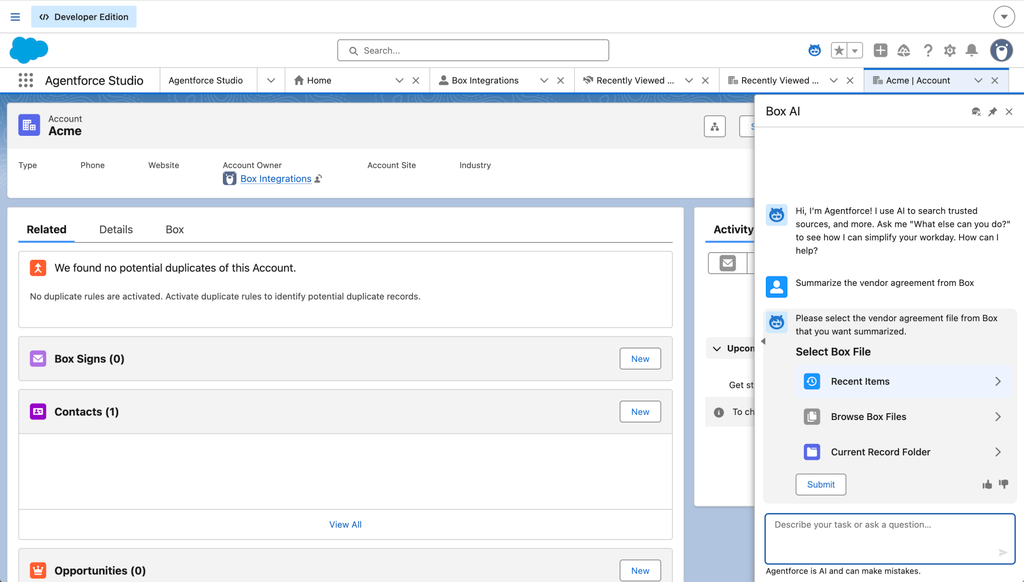Open the favorites list dropdown arrow
This screenshot has height=582, width=1024.
point(855,50)
